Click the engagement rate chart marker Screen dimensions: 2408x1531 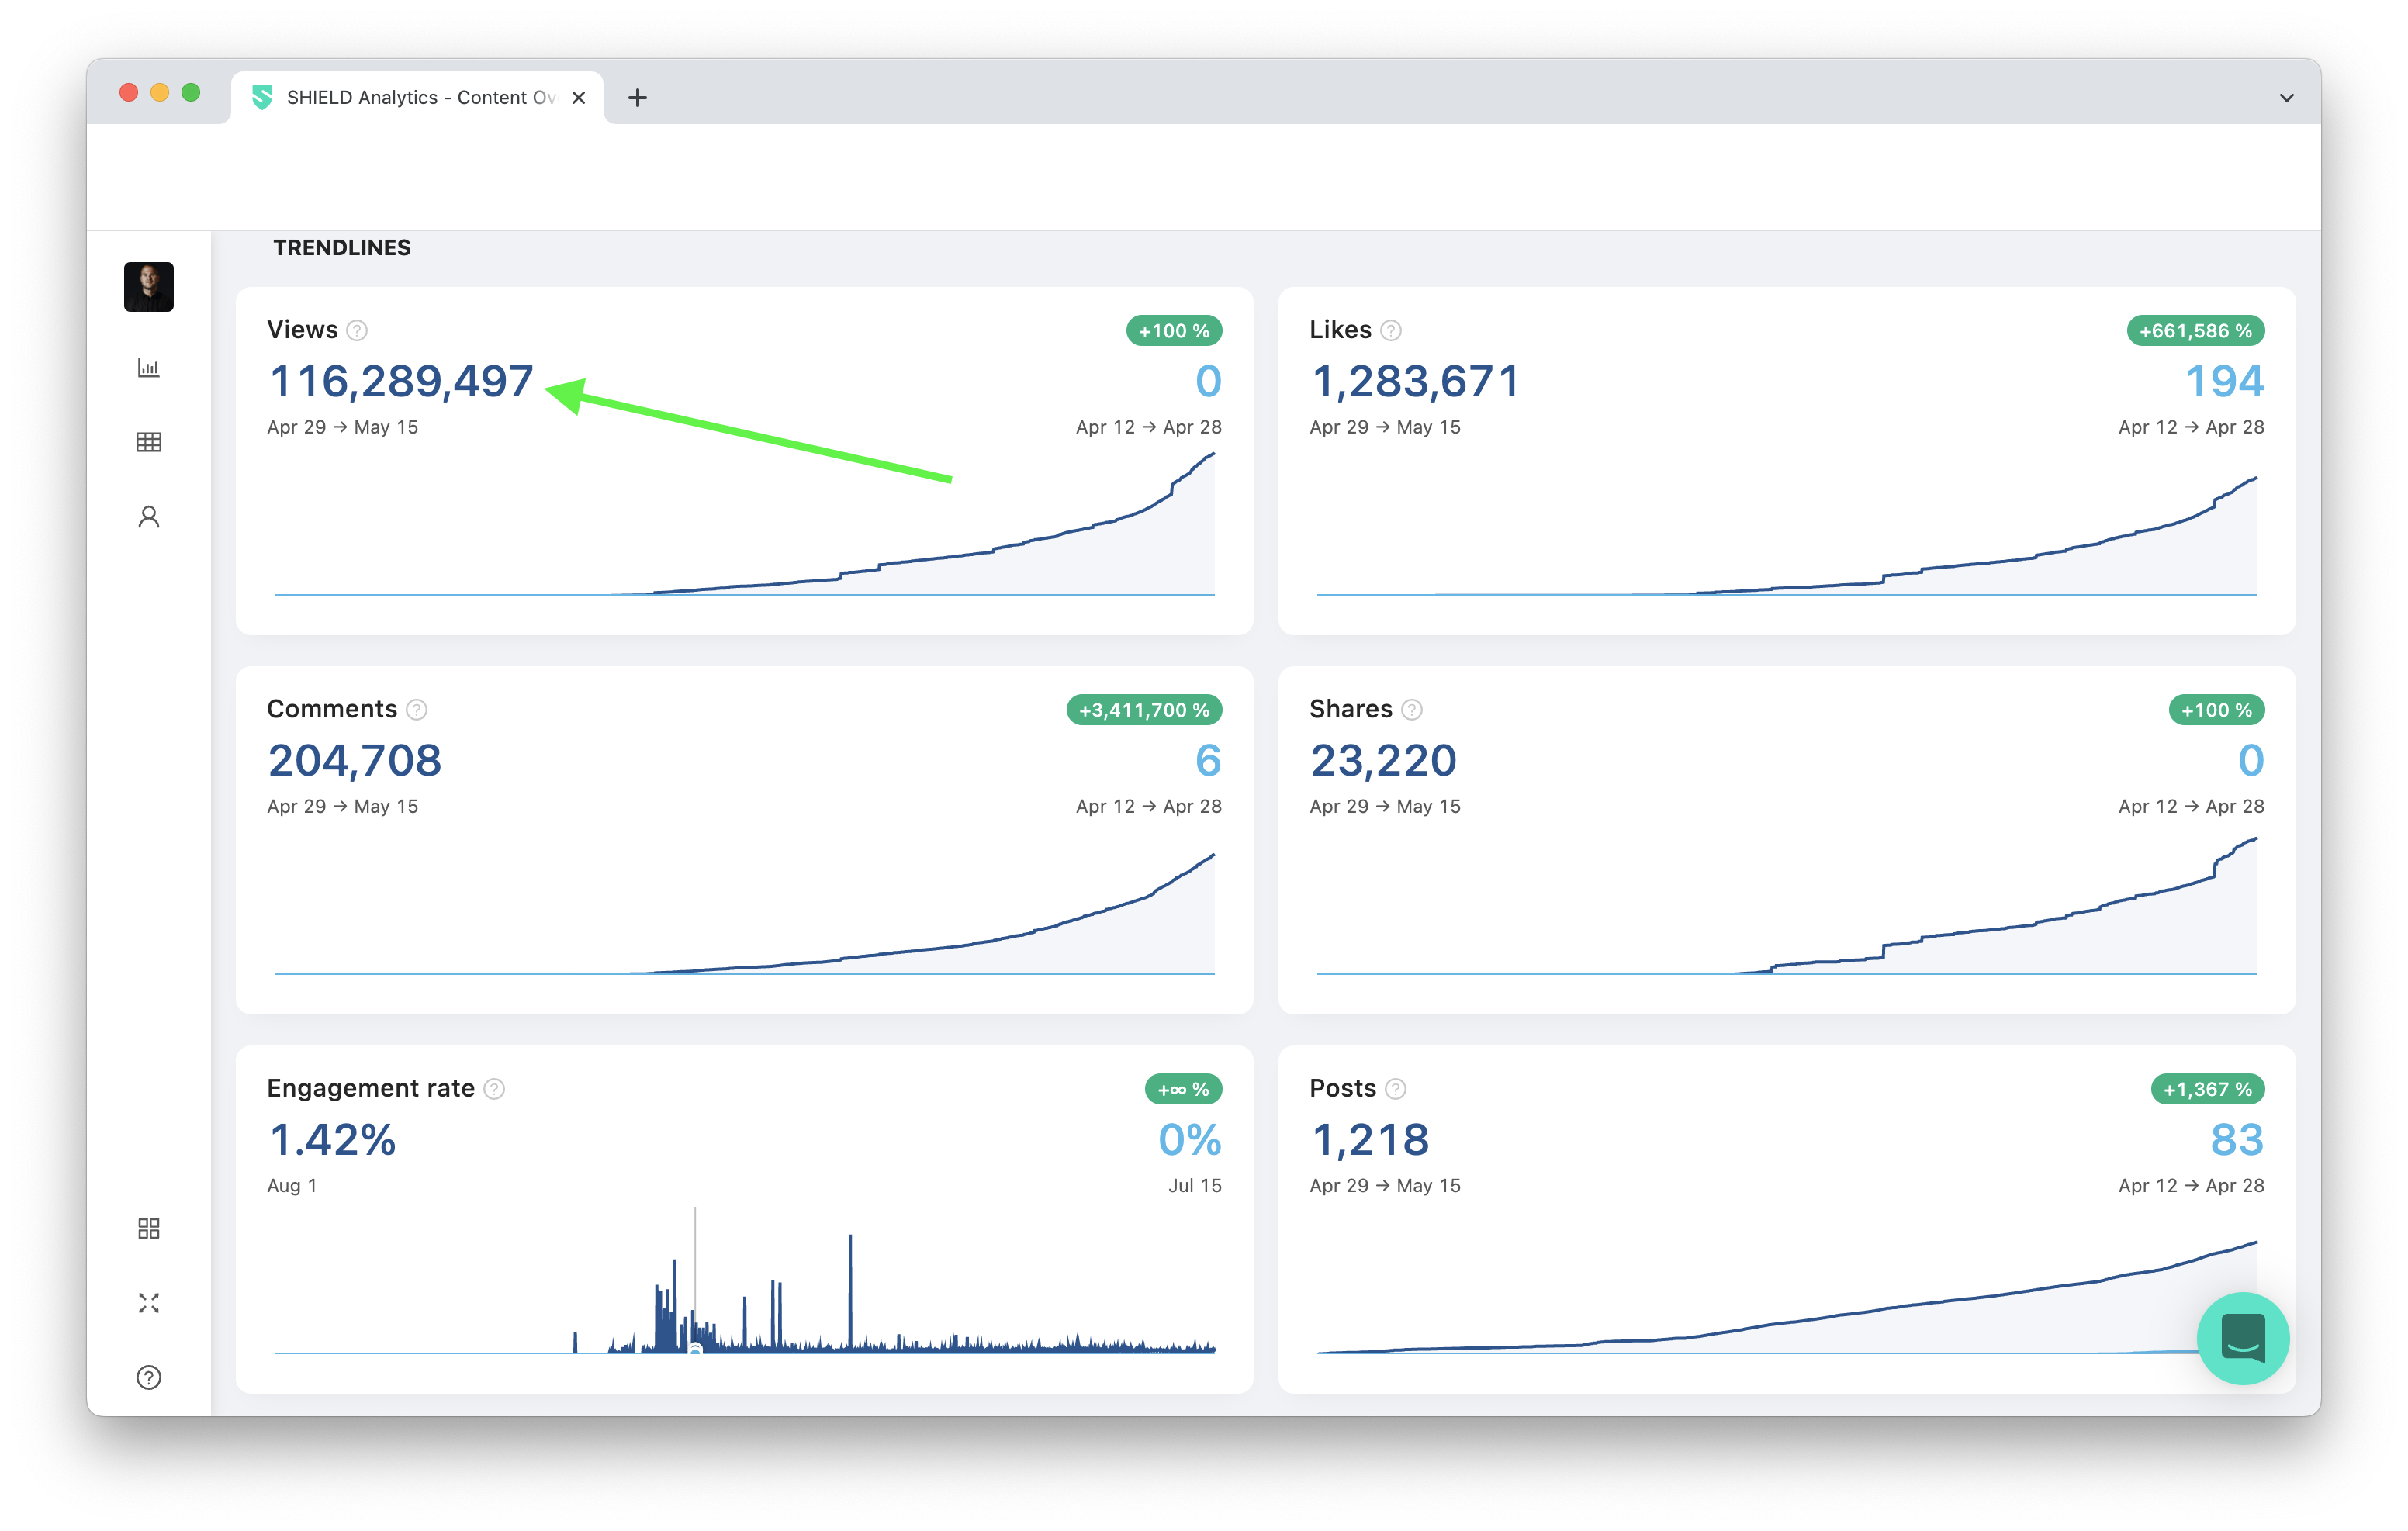(x=696, y=1349)
